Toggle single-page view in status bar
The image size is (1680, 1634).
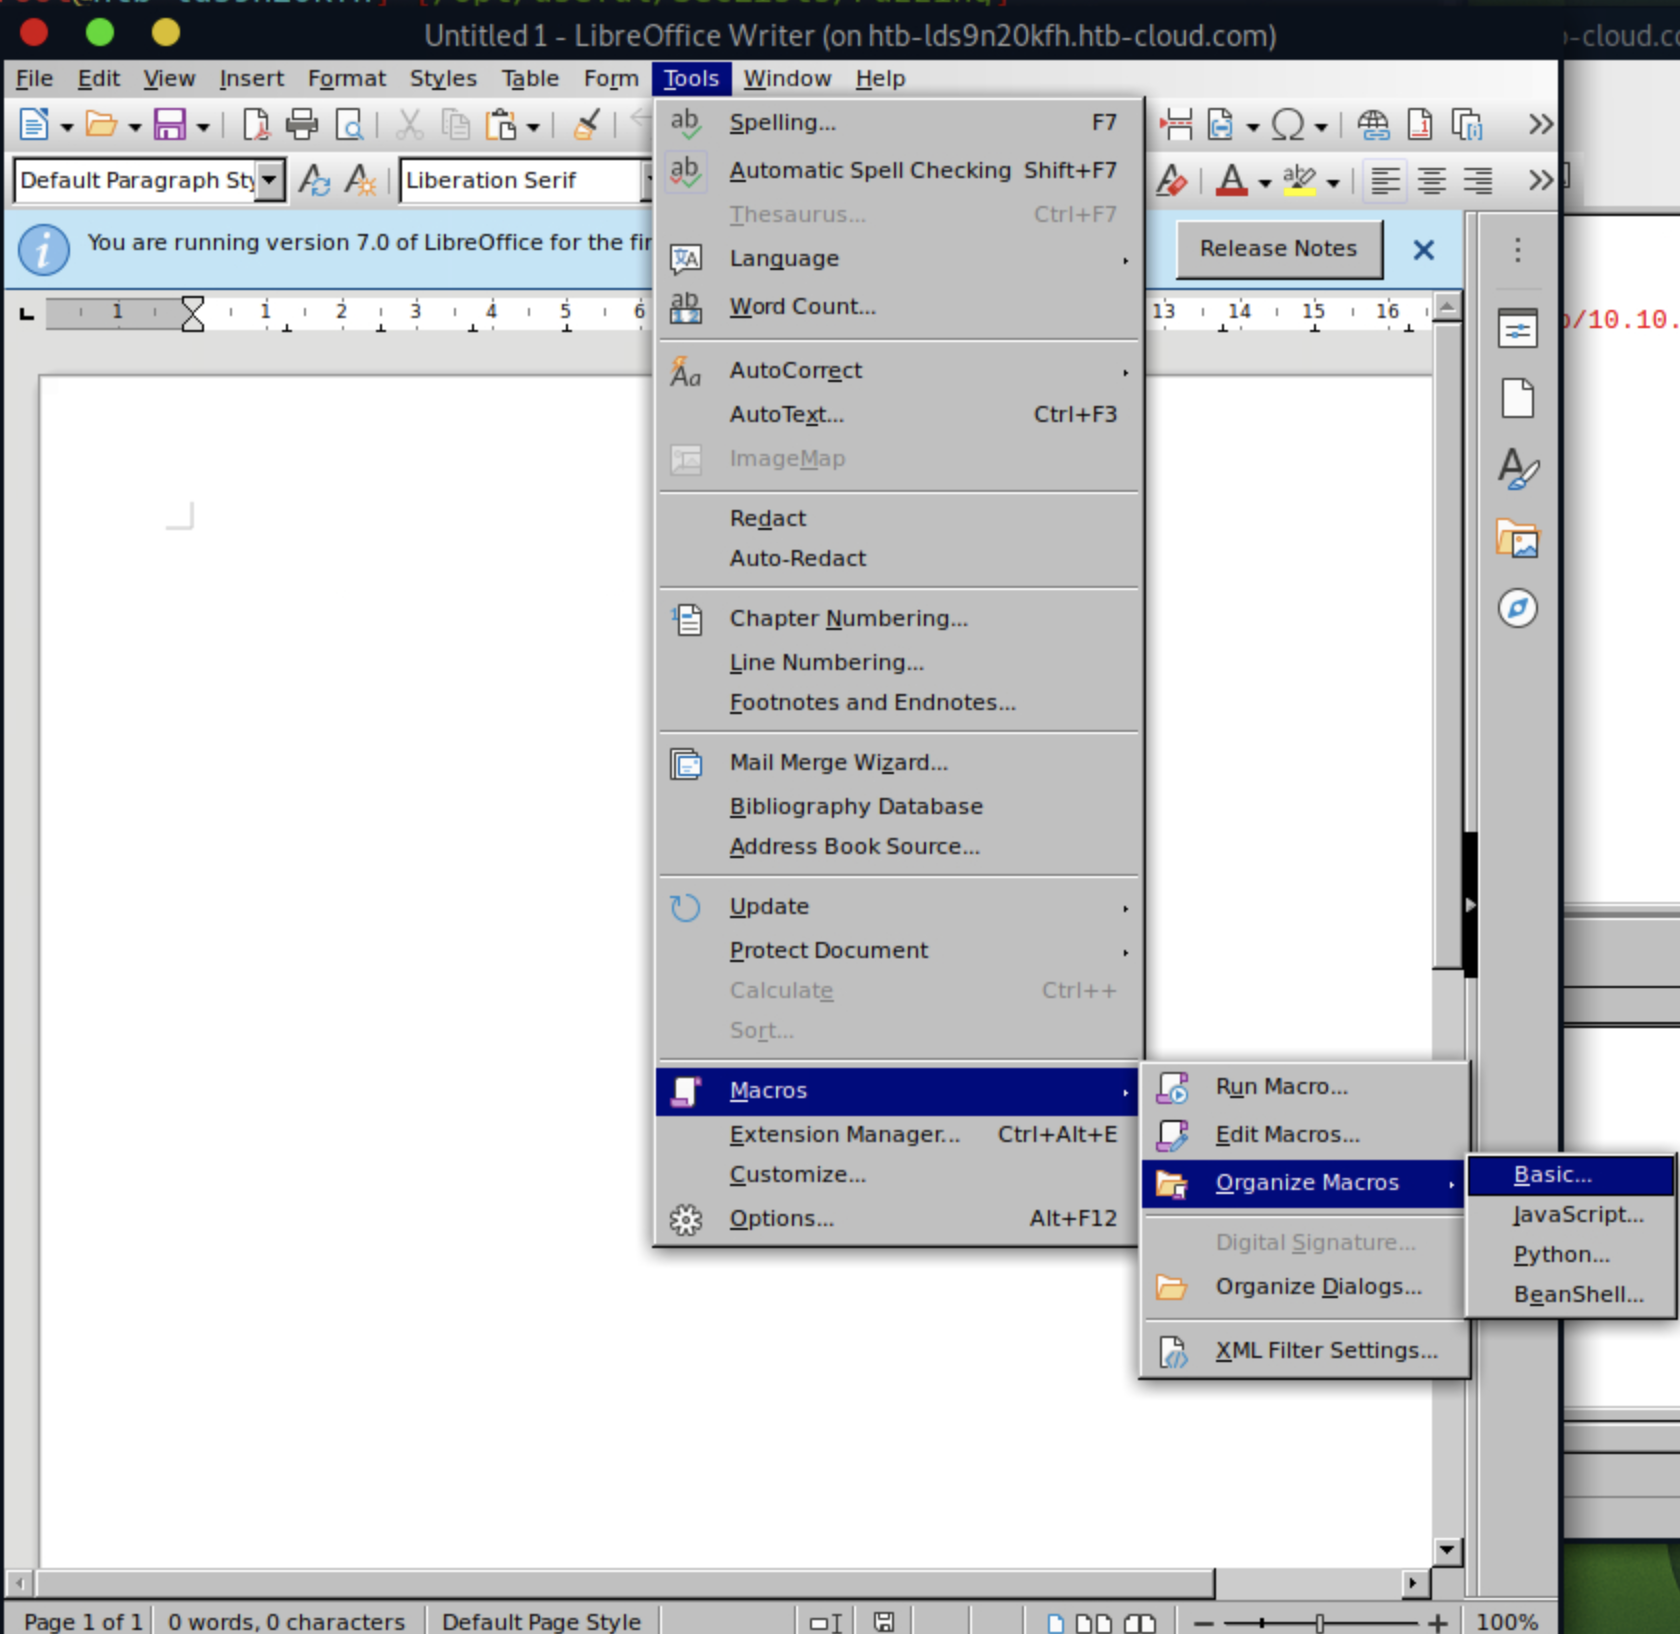[1055, 1622]
